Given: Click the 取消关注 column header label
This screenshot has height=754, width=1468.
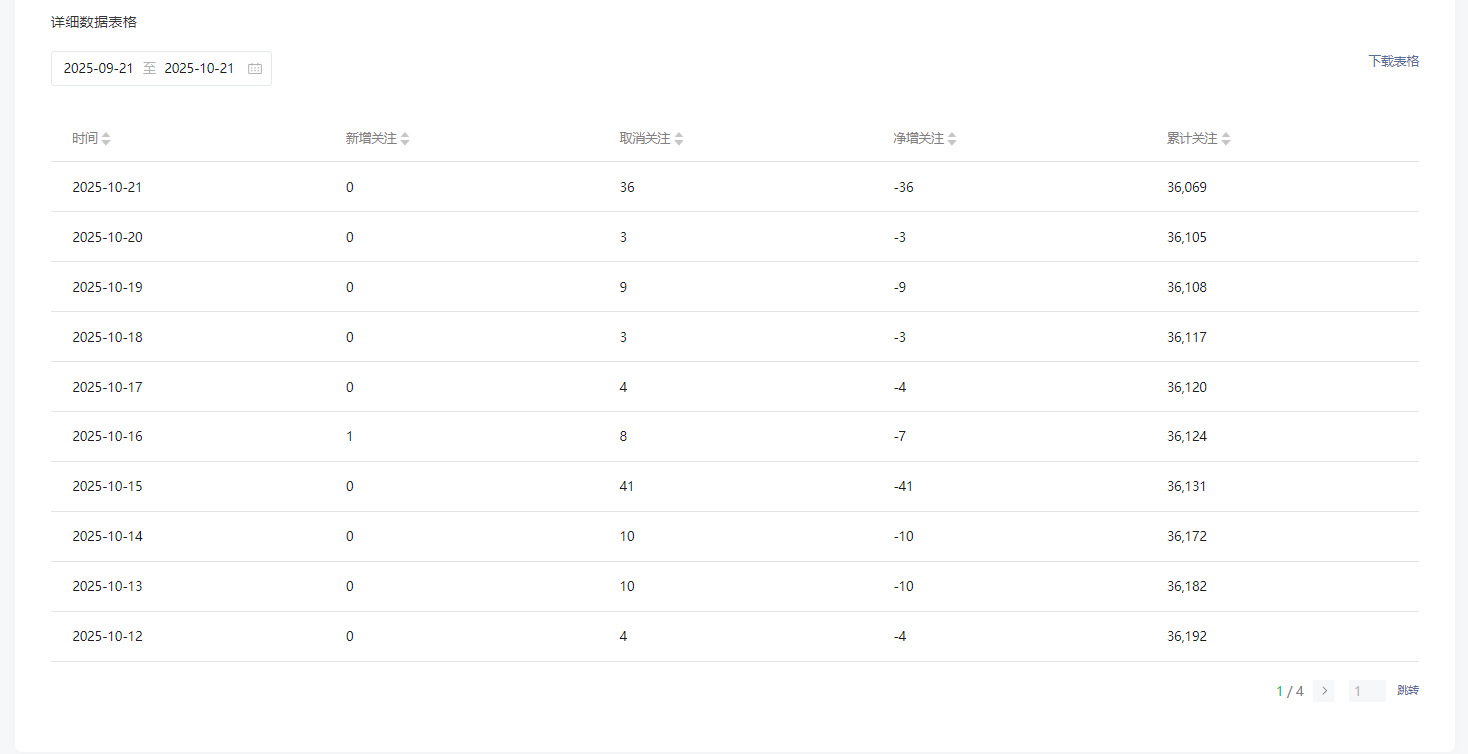Looking at the screenshot, I should click(x=645, y=139).
